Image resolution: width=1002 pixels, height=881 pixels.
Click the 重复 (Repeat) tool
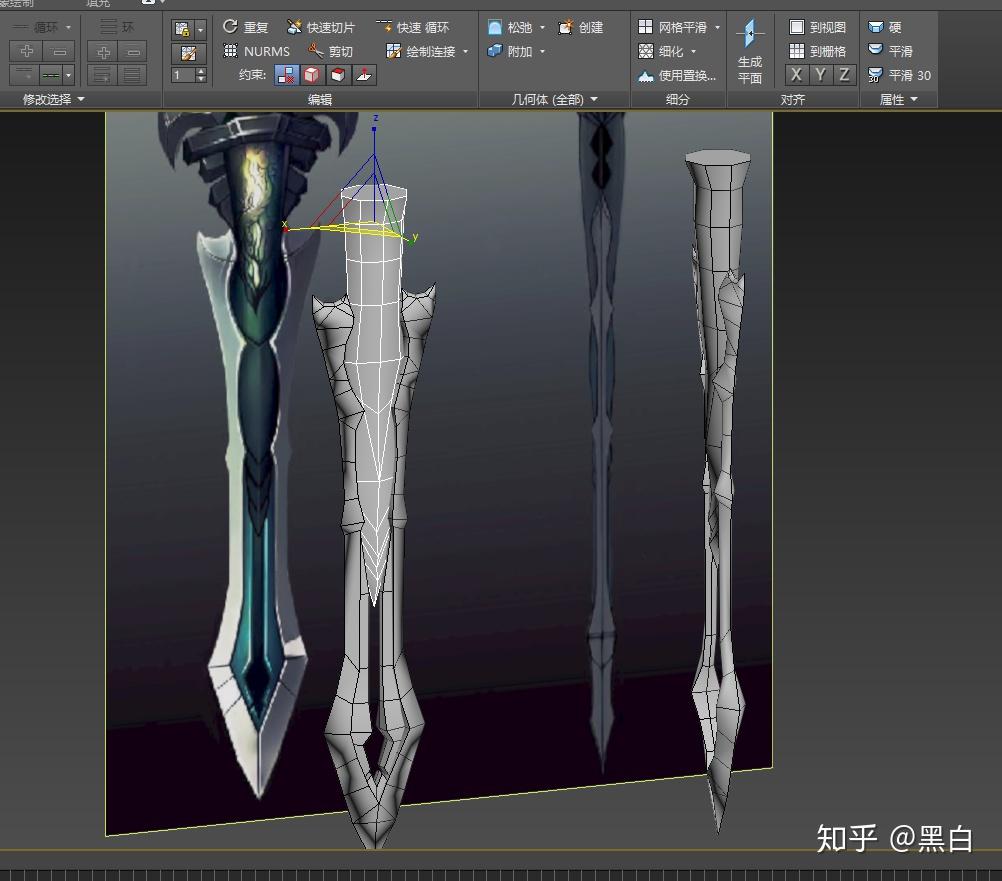245,27
